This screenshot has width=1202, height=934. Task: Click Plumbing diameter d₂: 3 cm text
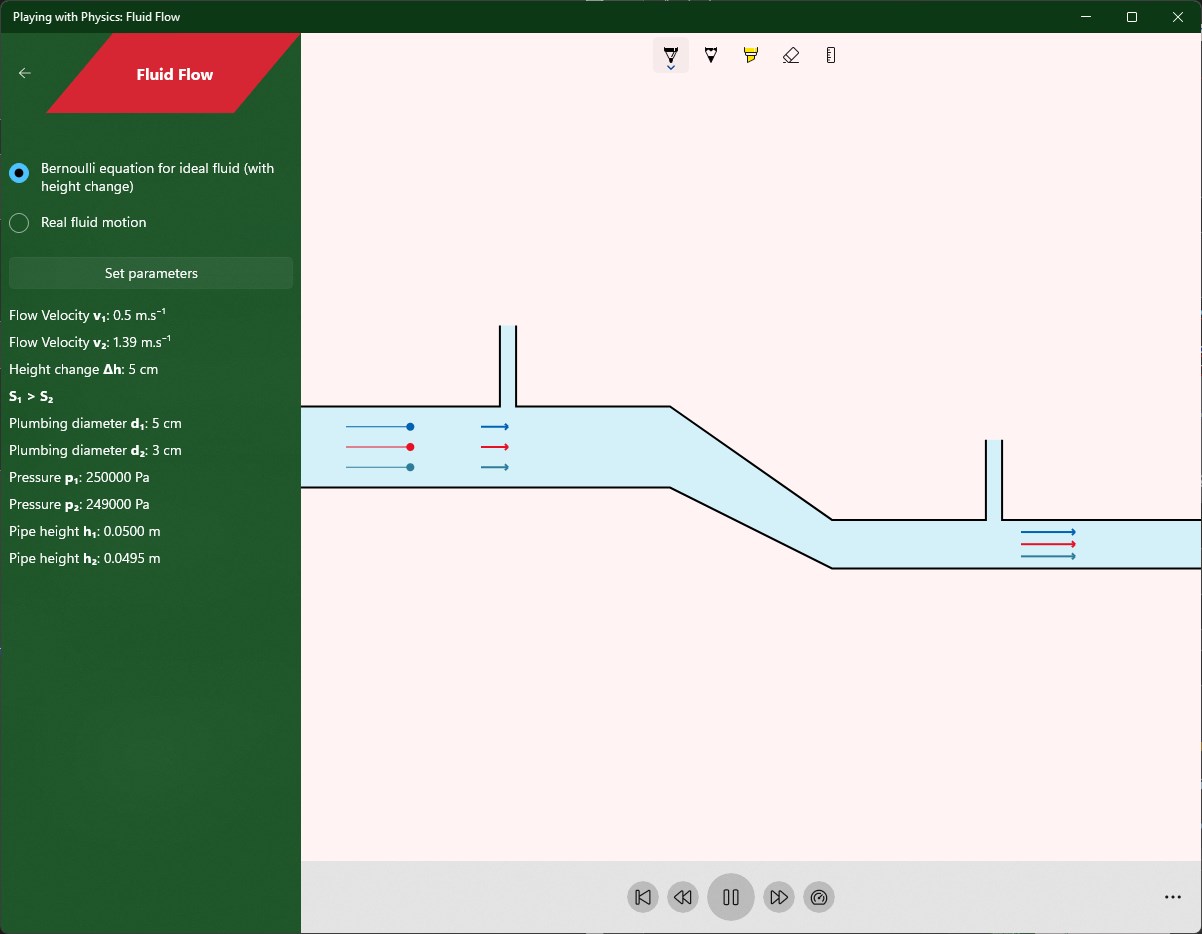(95, 450)
